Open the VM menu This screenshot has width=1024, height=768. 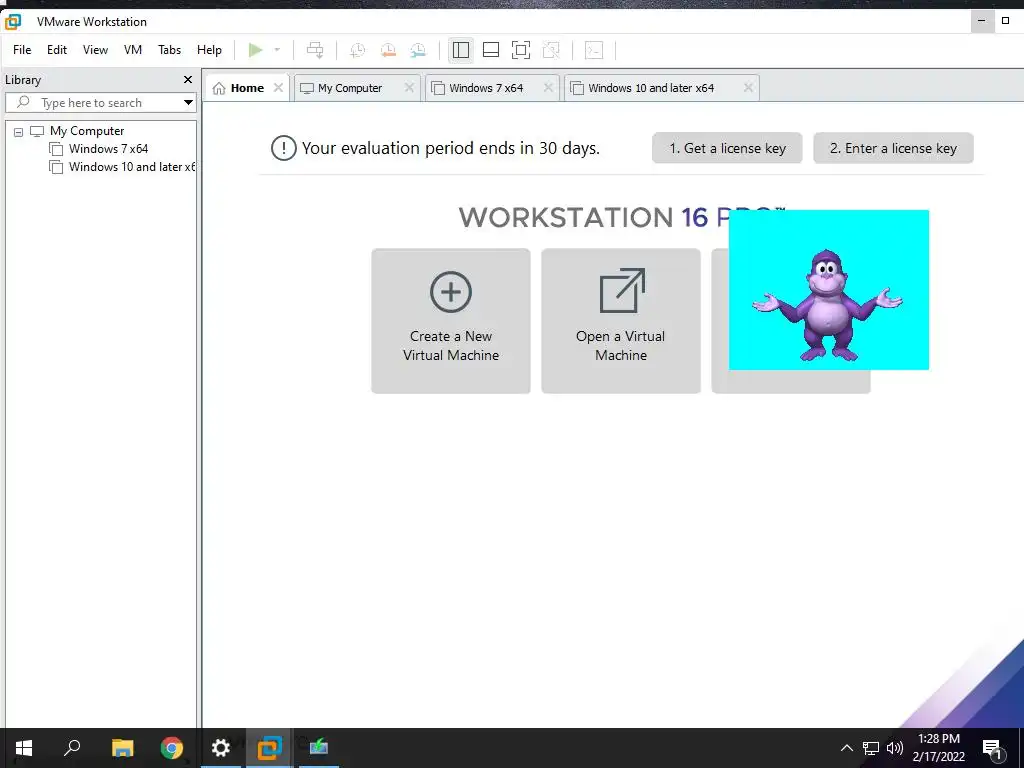point(133,50)
